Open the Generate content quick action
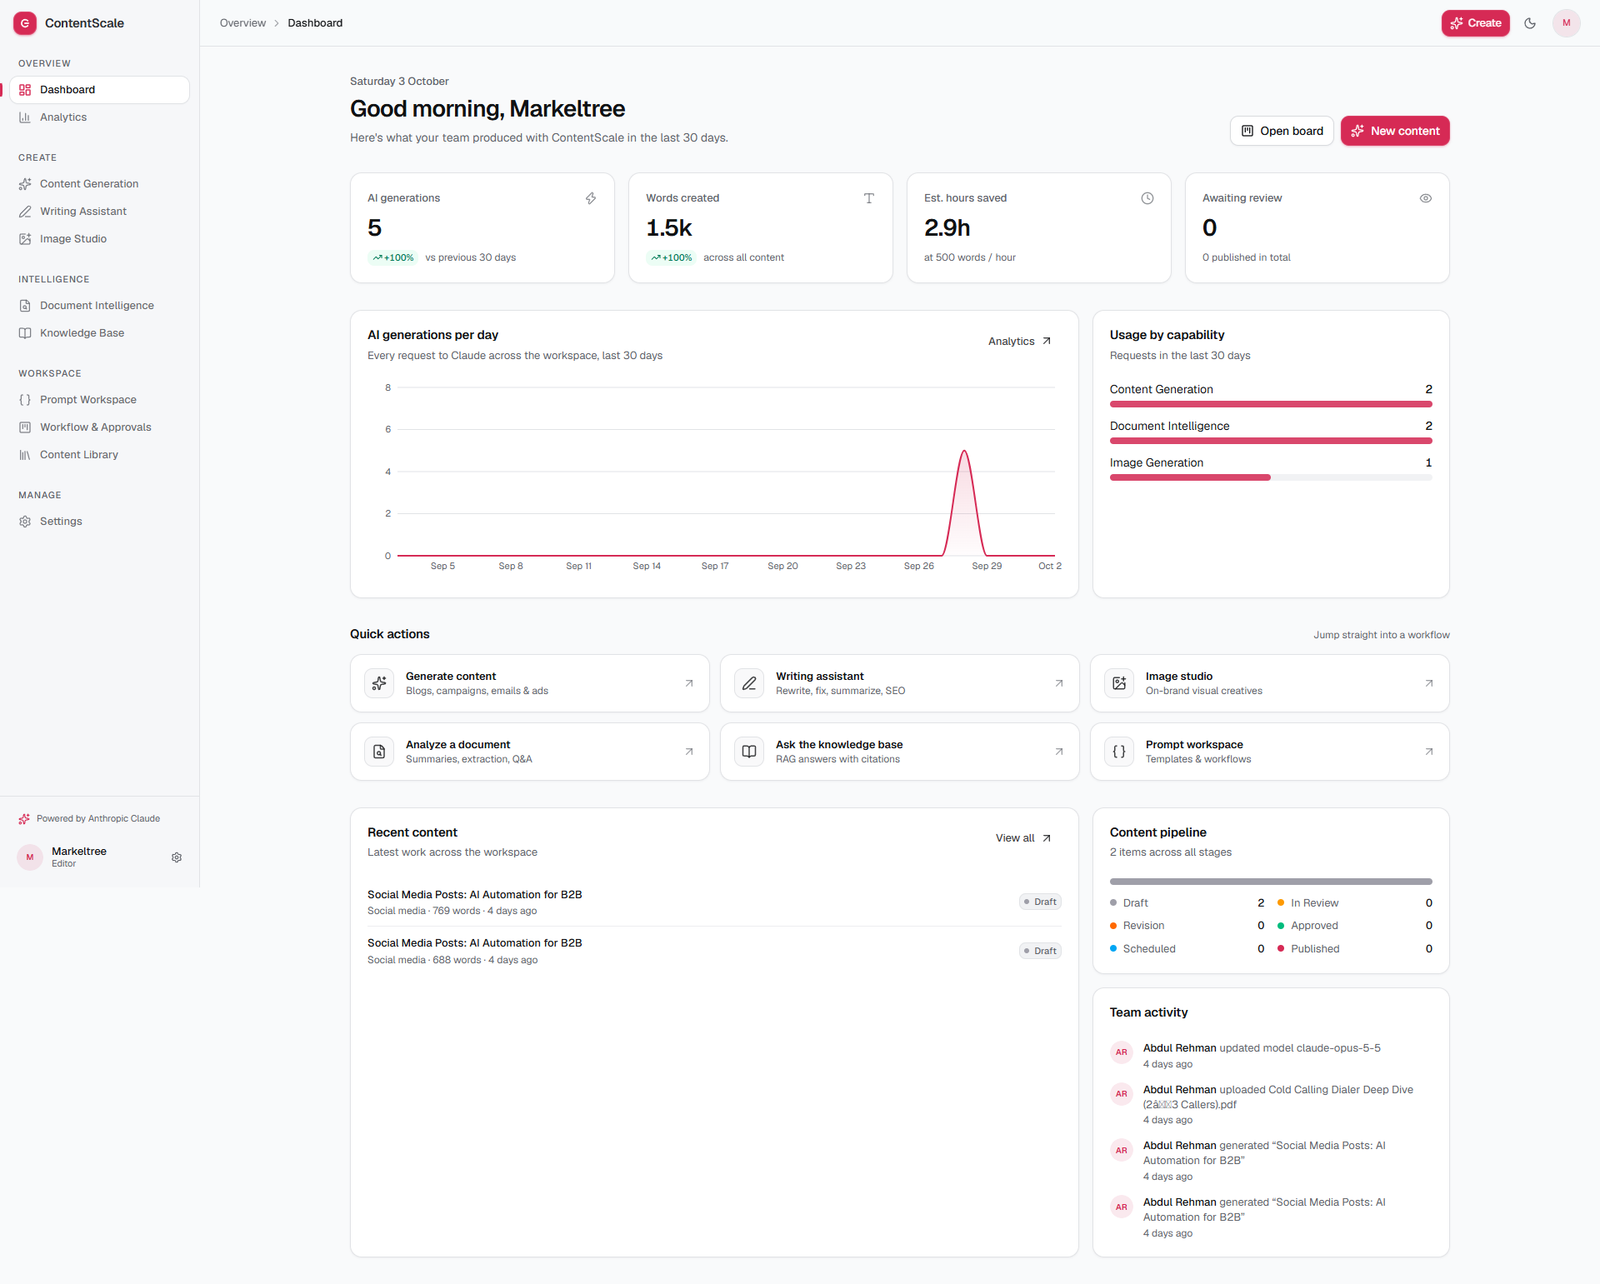 click(530, 683)
